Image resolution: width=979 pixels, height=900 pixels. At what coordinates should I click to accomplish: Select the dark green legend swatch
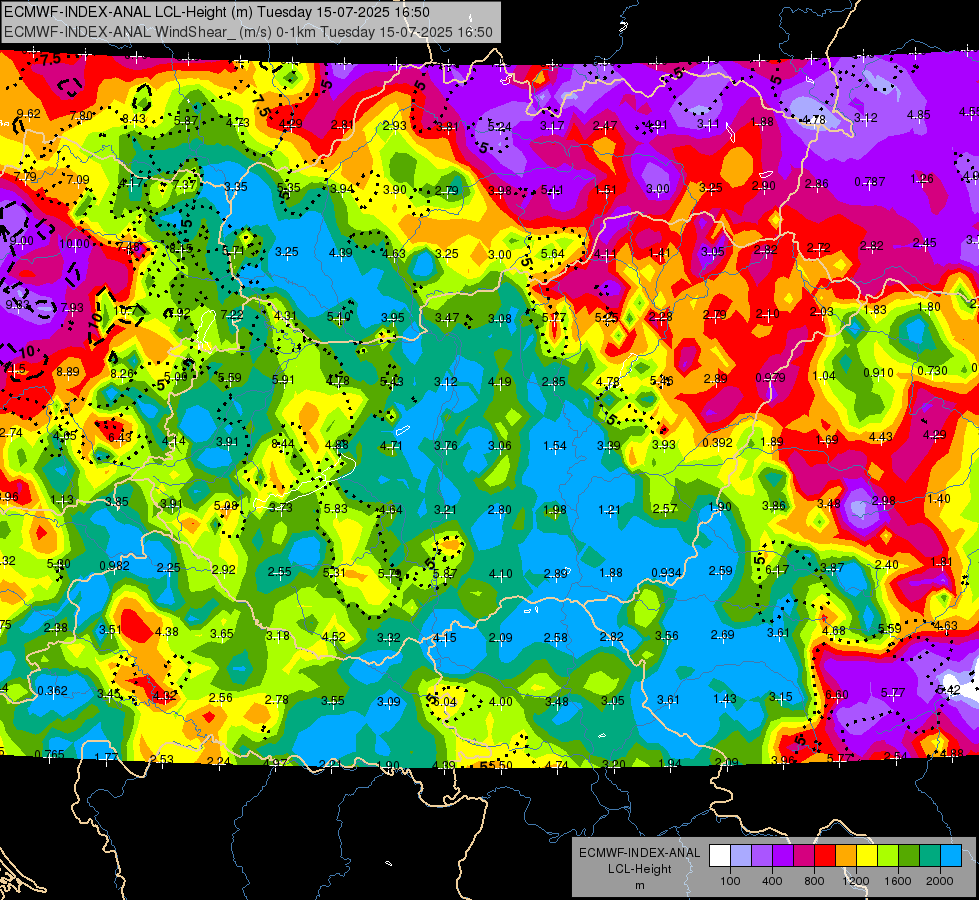pos(909,855)
